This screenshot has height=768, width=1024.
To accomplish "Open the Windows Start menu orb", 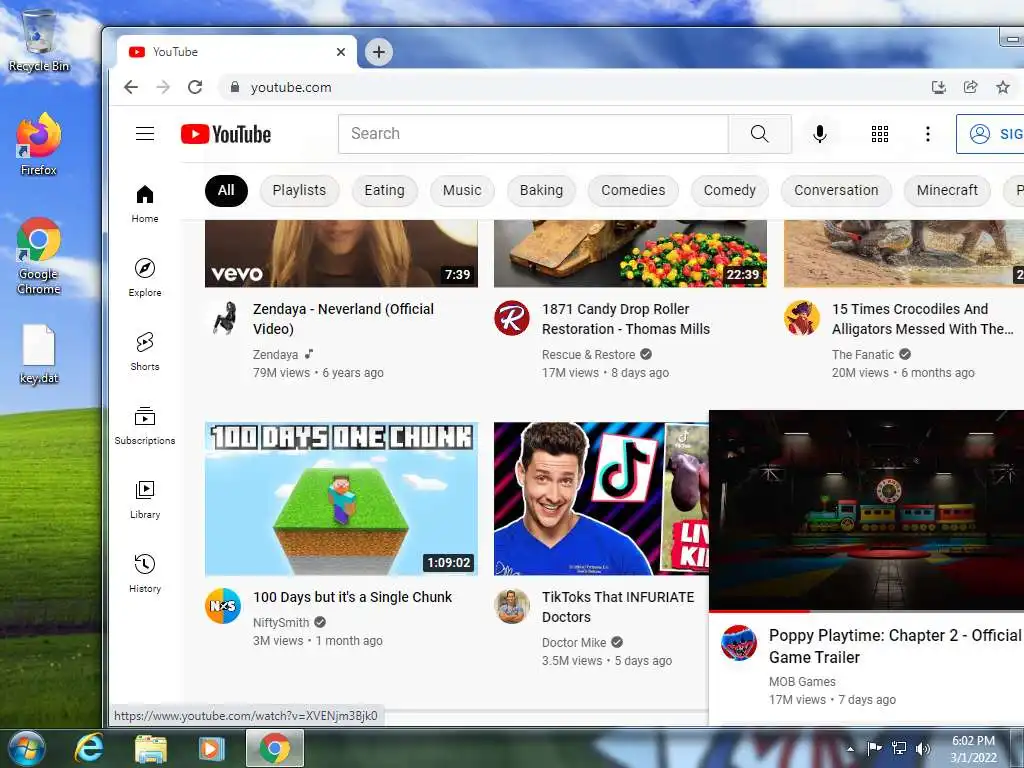I will [x=27, y=748].
